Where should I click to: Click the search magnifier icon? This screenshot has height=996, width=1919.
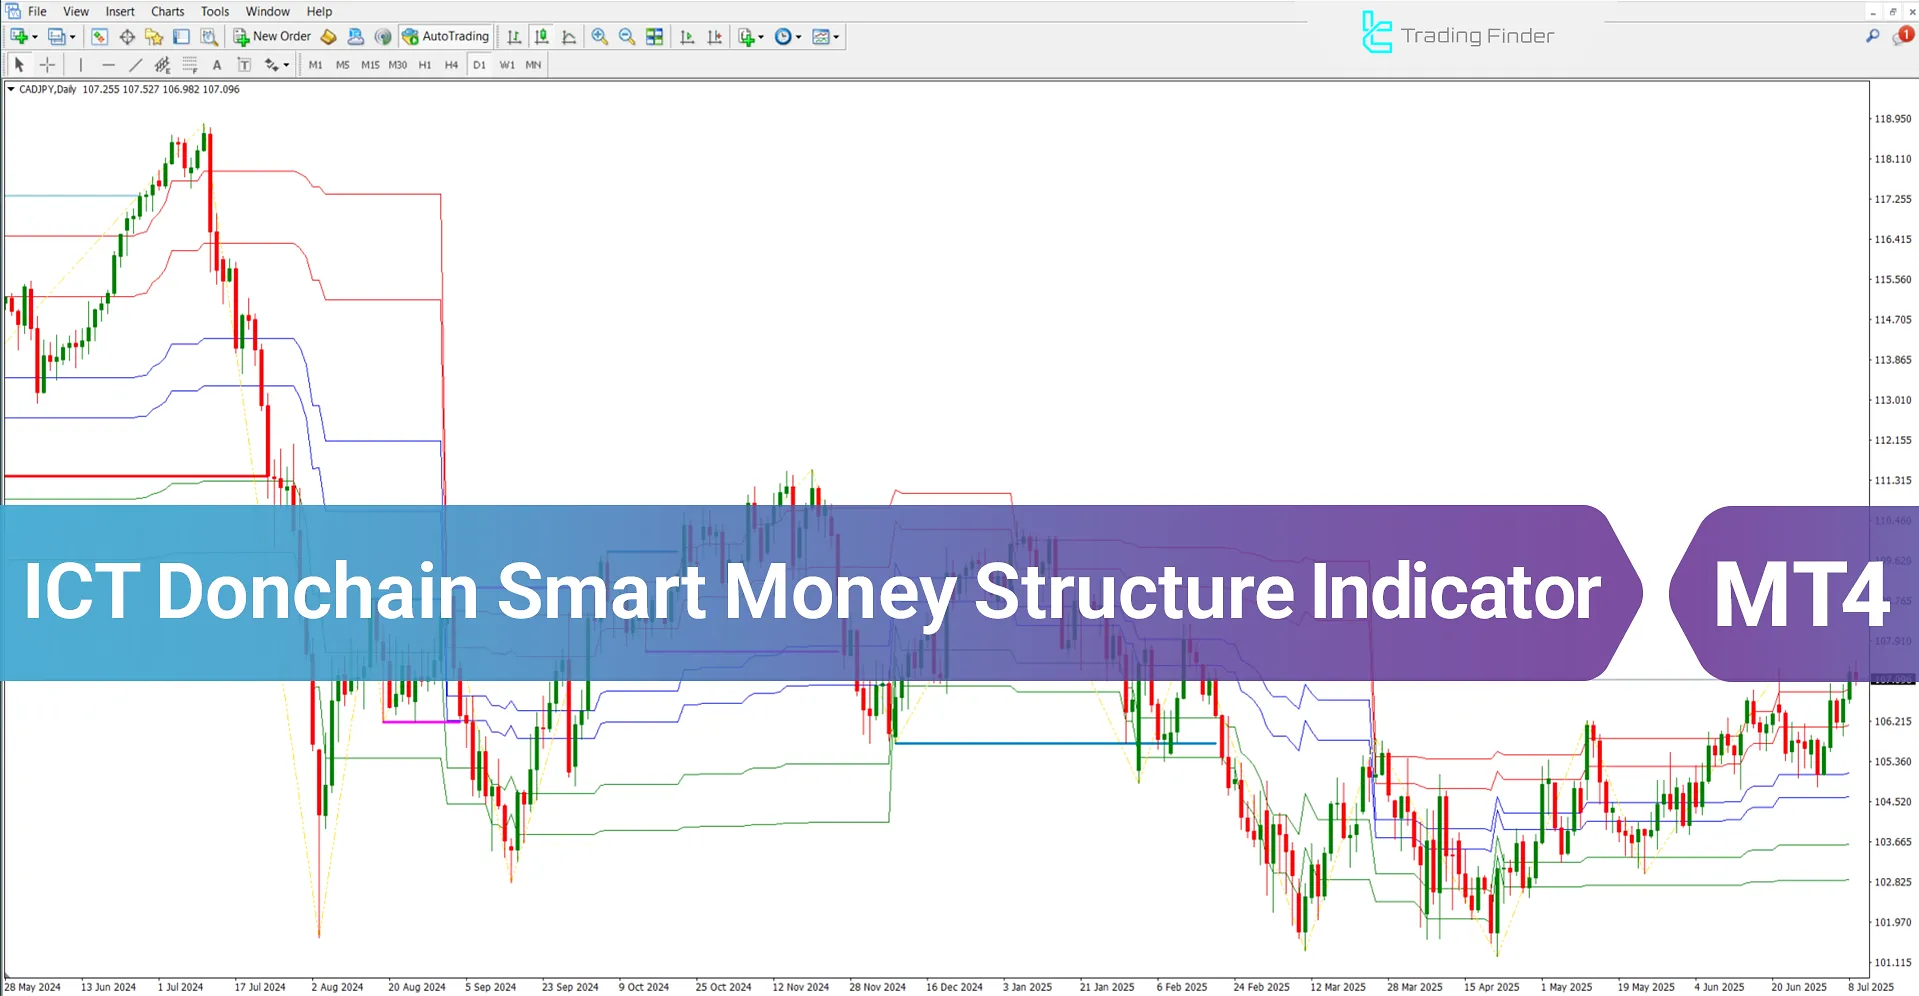click(1873, 36)
